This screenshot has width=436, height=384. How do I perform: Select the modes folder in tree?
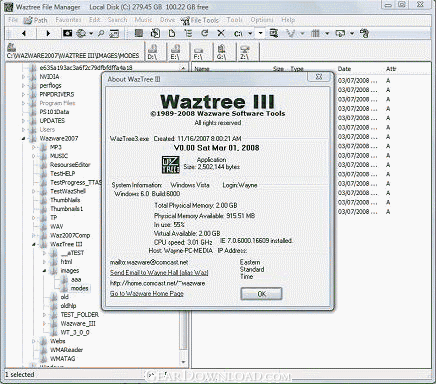(x=79, y=288)
